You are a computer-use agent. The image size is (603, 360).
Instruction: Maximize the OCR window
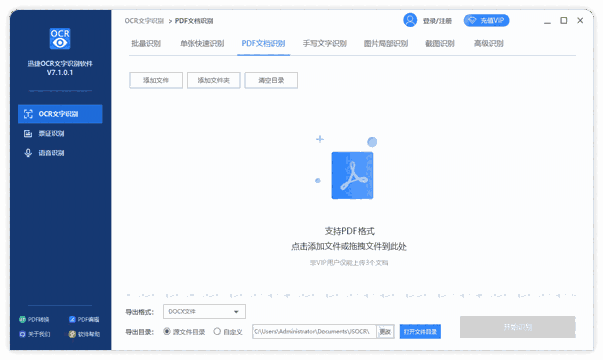tap(564, 20)
